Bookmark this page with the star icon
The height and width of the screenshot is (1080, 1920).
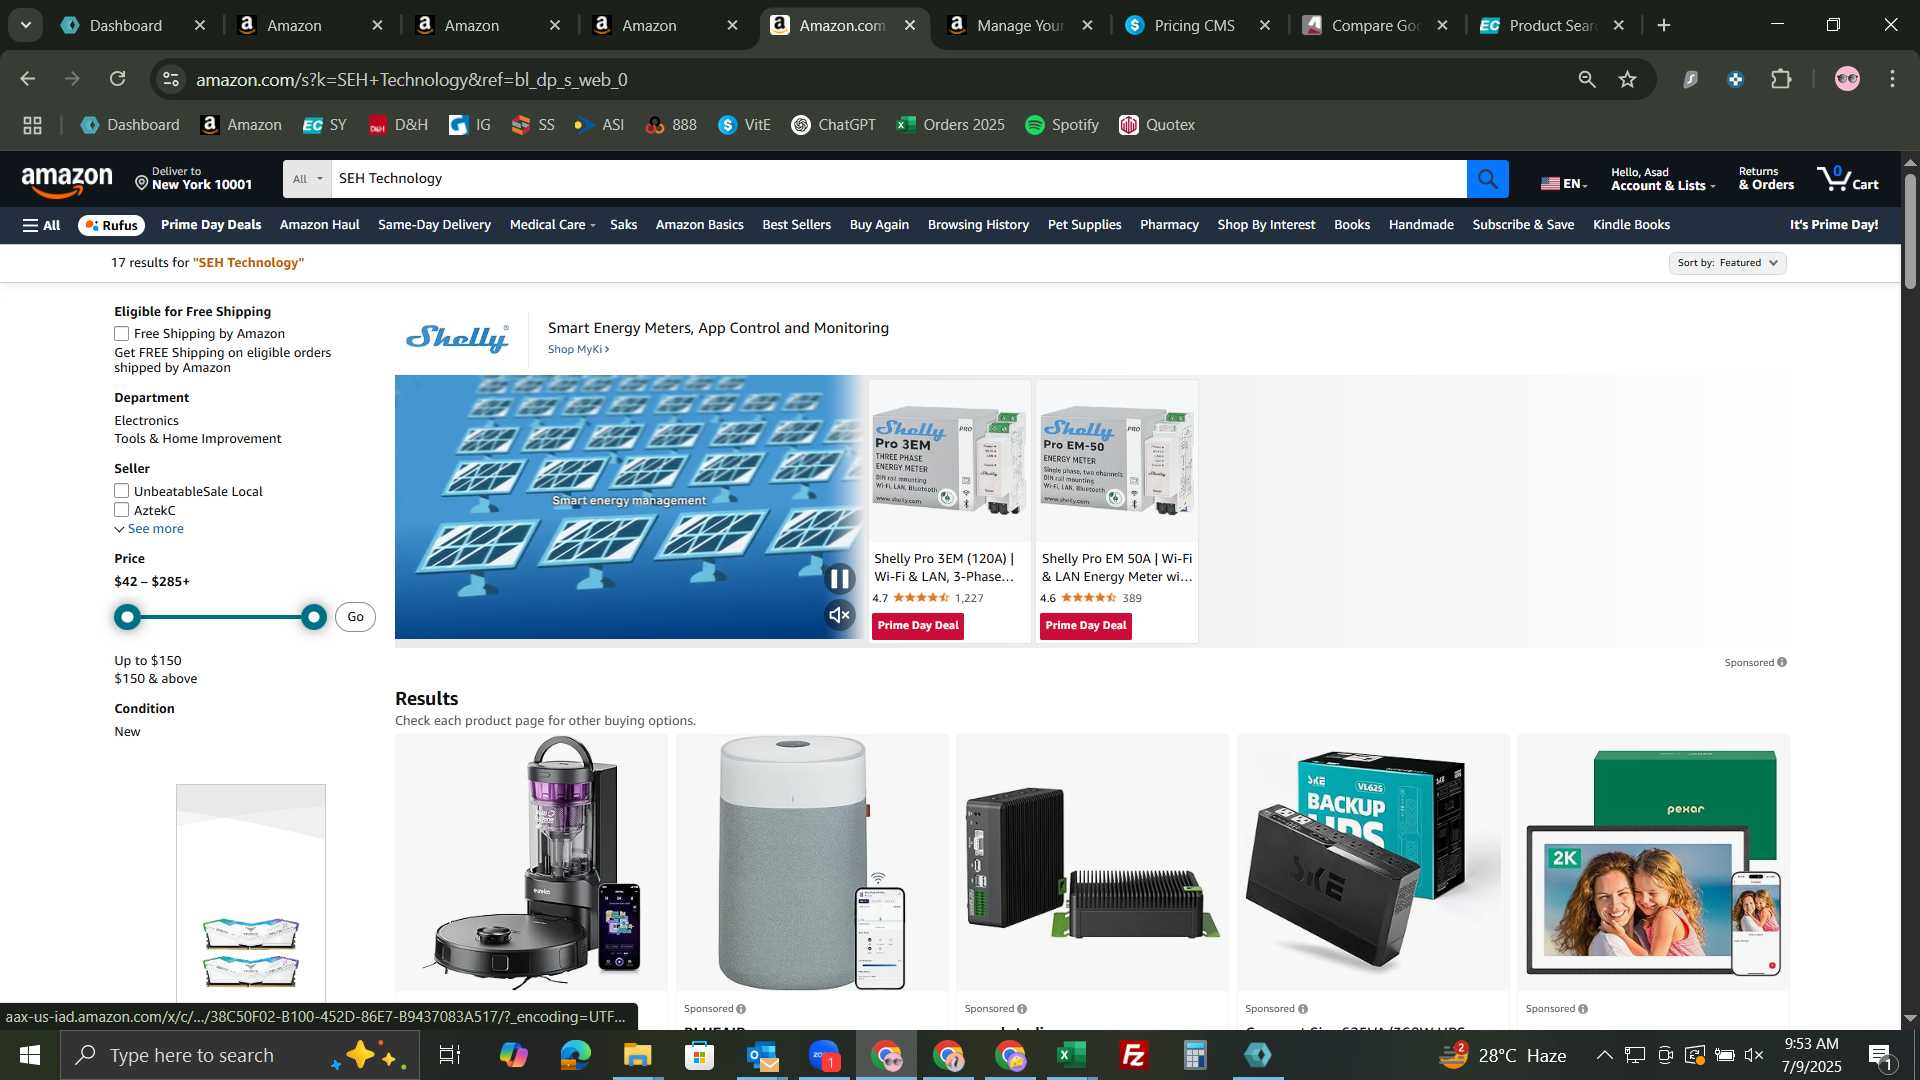pos(1628,79)
